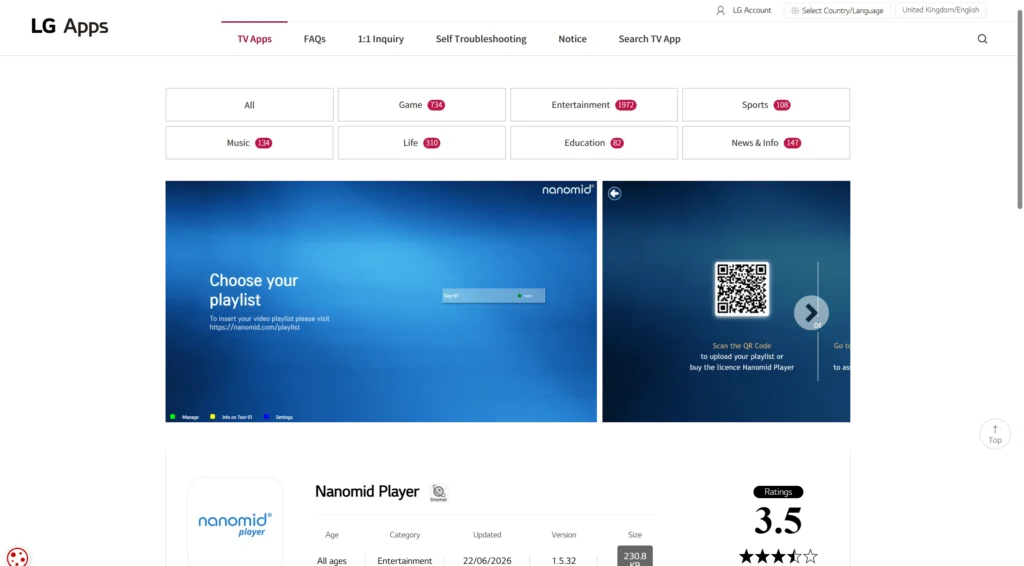Click the Nanomid Player app logo

[x=235, y=524]
